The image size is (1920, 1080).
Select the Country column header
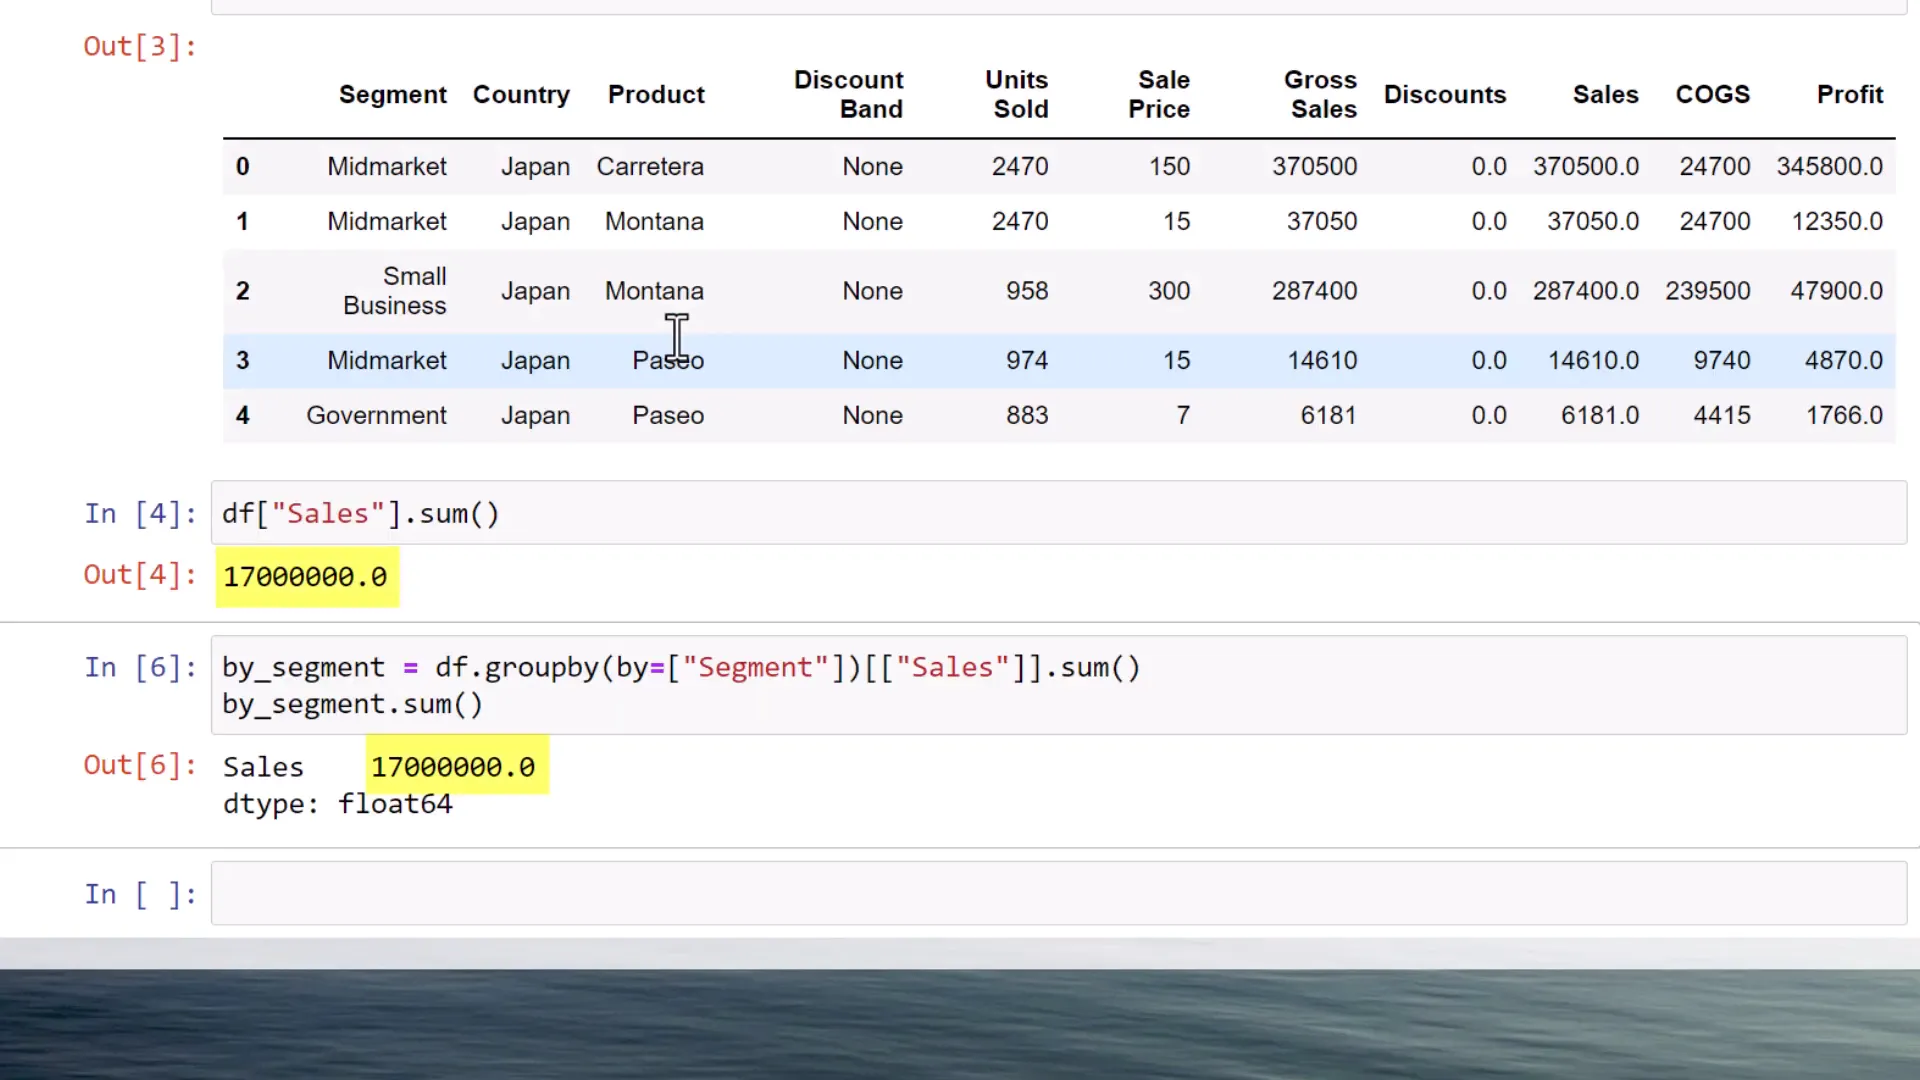click(521, 94)
